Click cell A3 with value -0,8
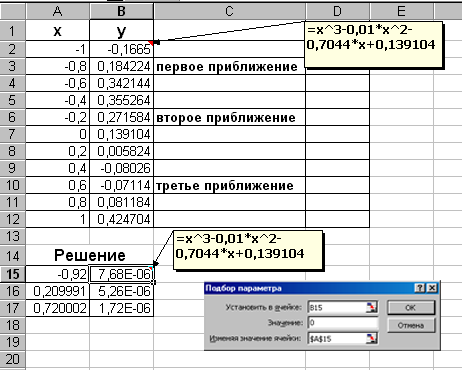462x370 pixels. point(57,66)
